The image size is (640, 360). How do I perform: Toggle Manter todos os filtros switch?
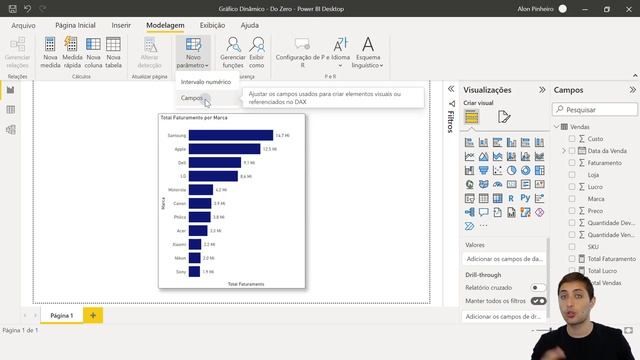[x=538, y=301]
